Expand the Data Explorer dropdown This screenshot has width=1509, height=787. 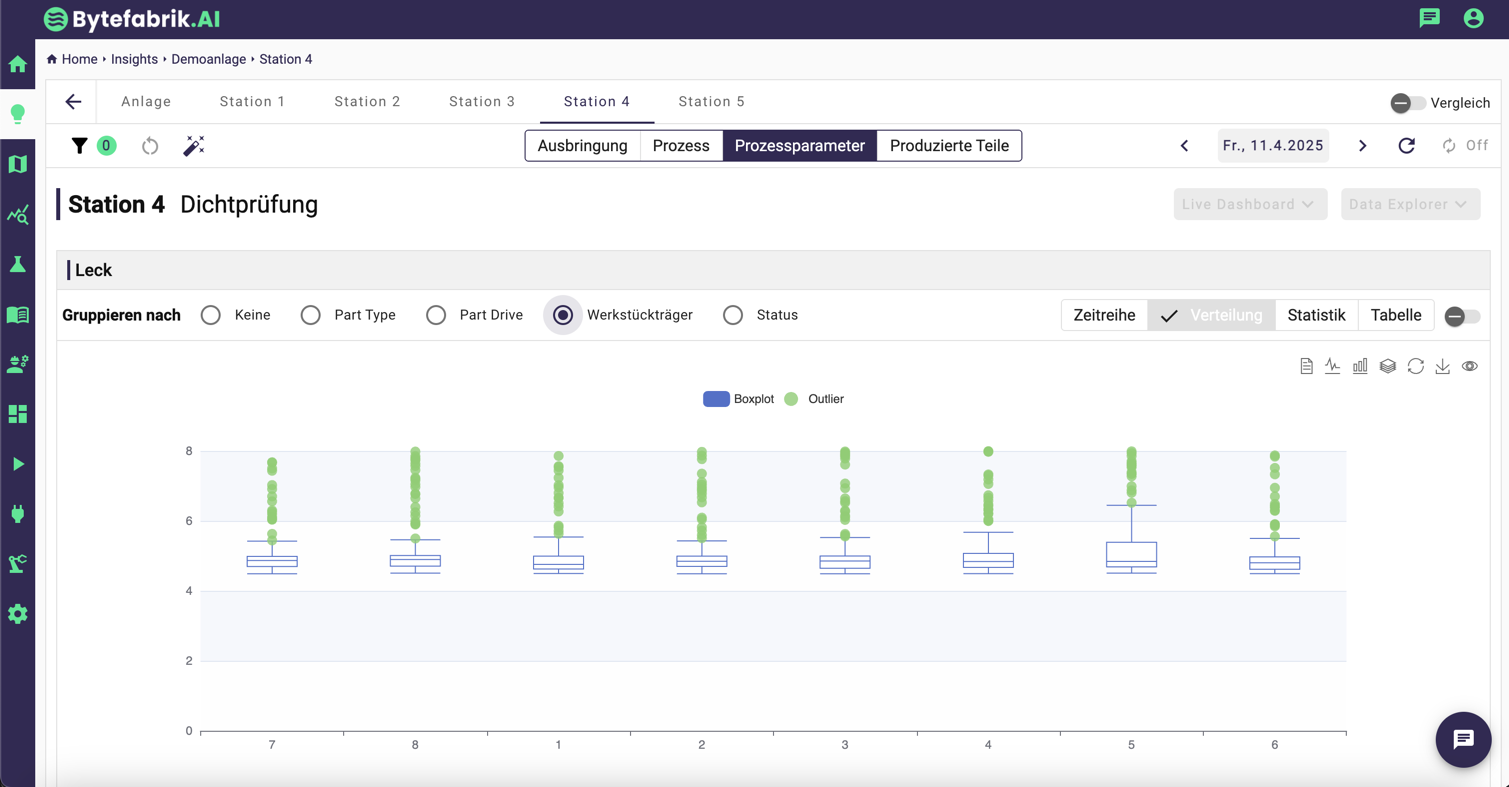(1409, 204)
